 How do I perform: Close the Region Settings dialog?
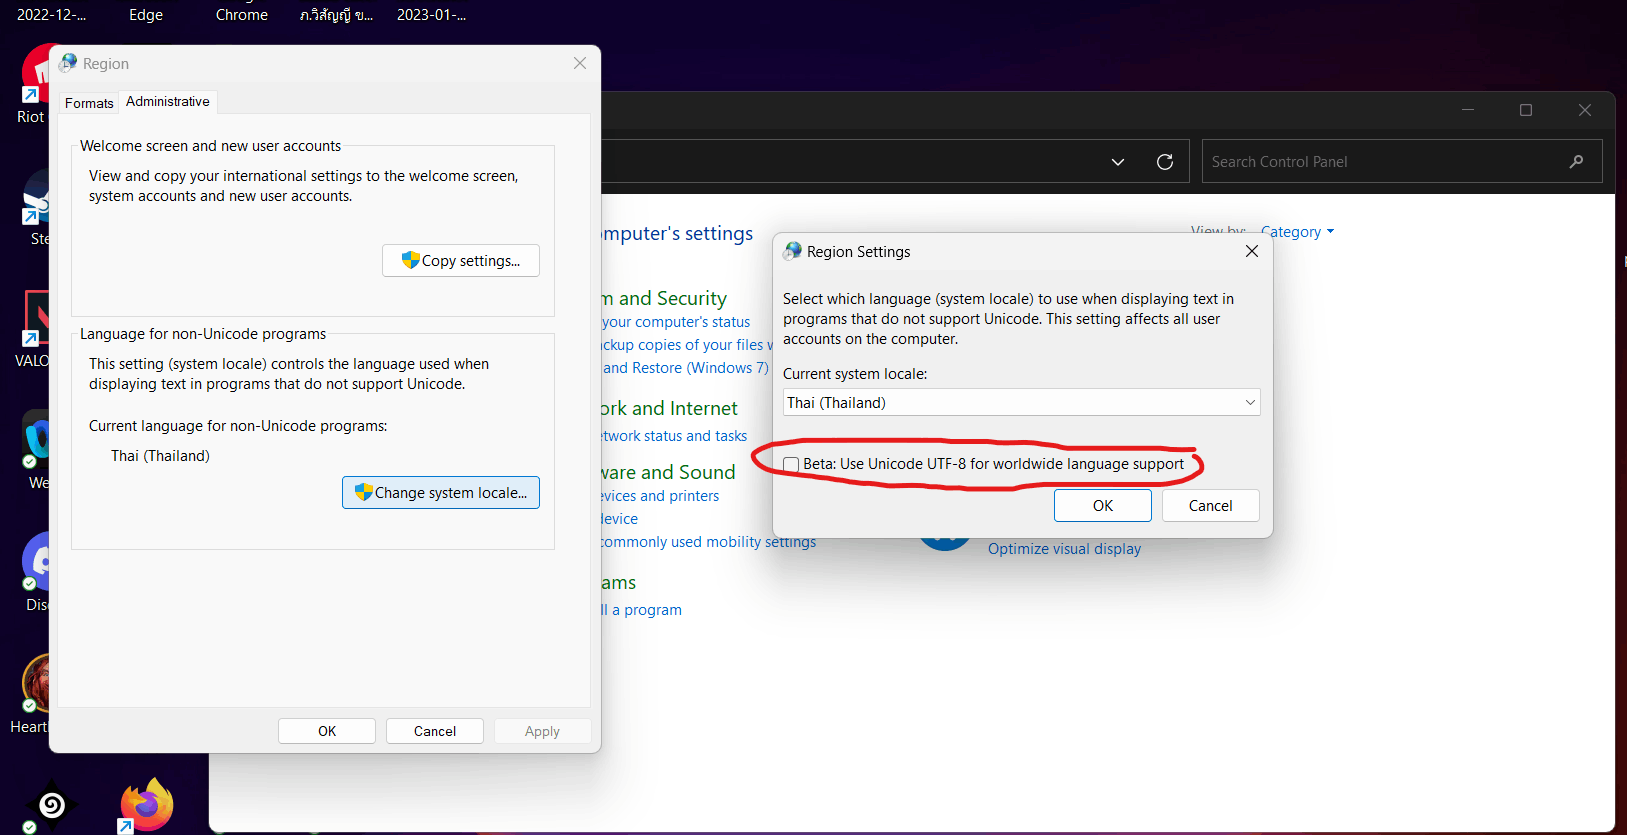[x=1251, y=251]
